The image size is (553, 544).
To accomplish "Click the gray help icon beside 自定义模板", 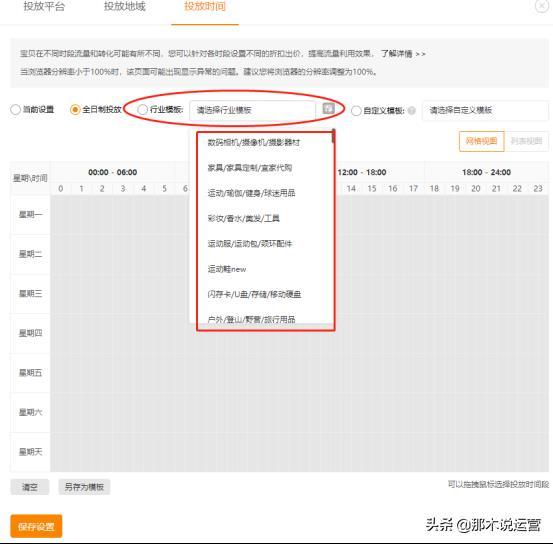I will point(412,111).
